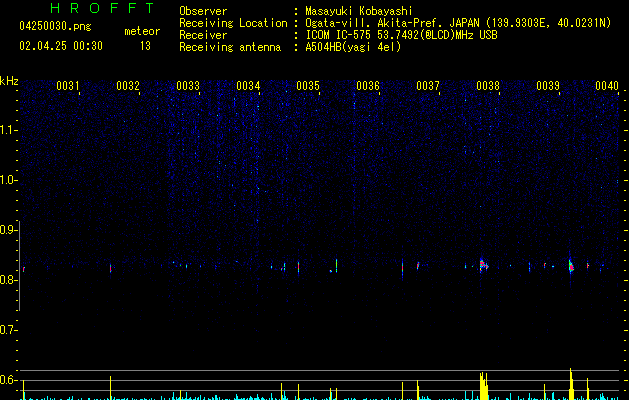Click the 0040 time marker
Viewport: 629px width, 400px height.
[607, 86]
